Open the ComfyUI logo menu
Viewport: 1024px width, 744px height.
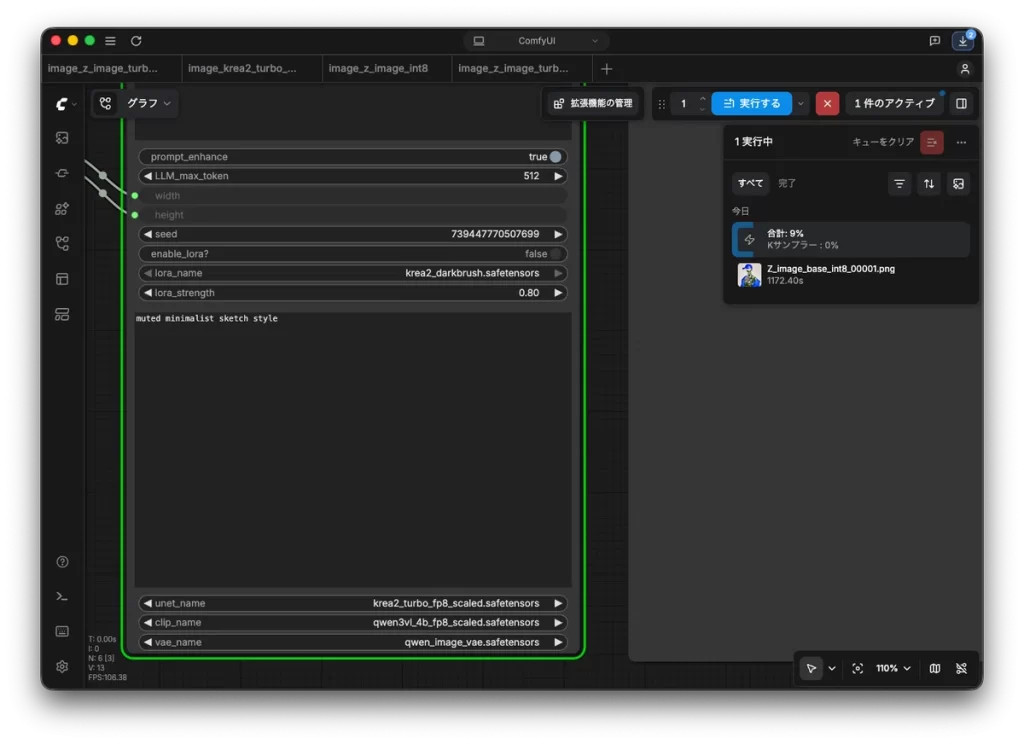click(65, 103)
